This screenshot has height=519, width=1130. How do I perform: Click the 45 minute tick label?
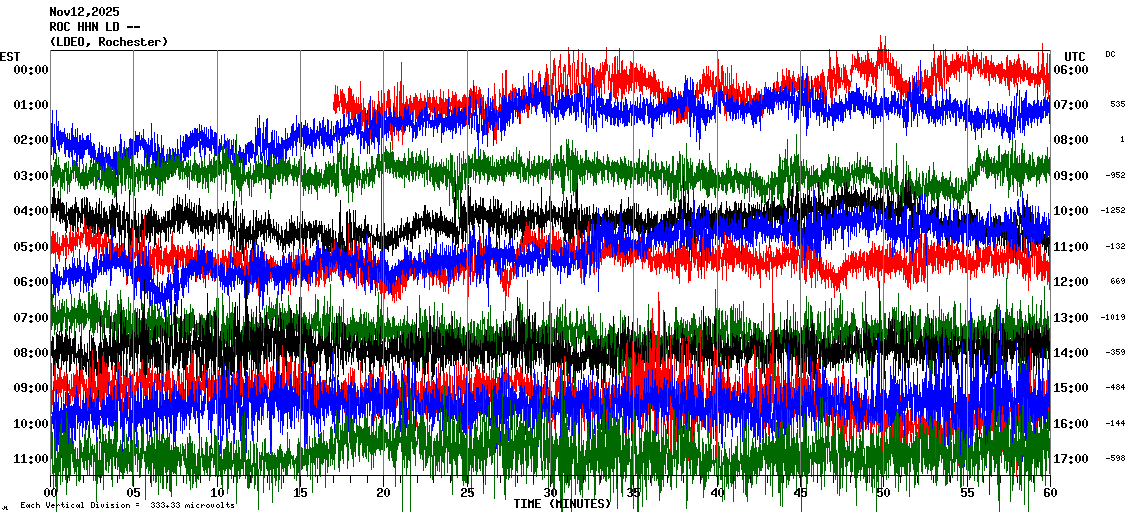tap(800, 493)
